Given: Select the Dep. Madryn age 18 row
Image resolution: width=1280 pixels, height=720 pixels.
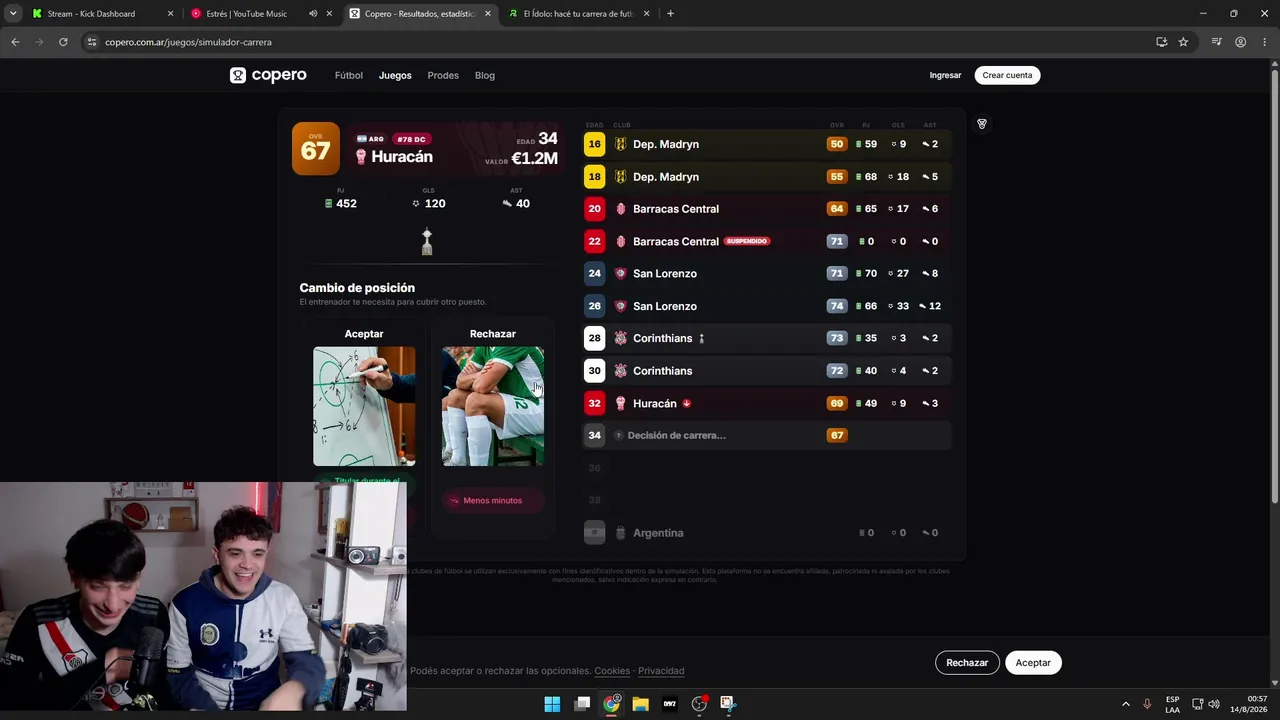Looking at the screenshot, I should click(766, 177).
